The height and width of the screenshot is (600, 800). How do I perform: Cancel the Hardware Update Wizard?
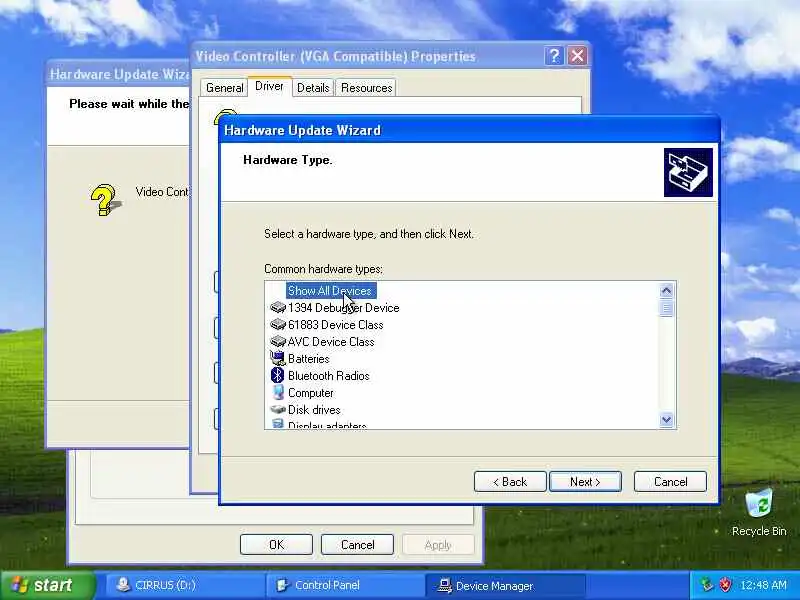[670, 482]
